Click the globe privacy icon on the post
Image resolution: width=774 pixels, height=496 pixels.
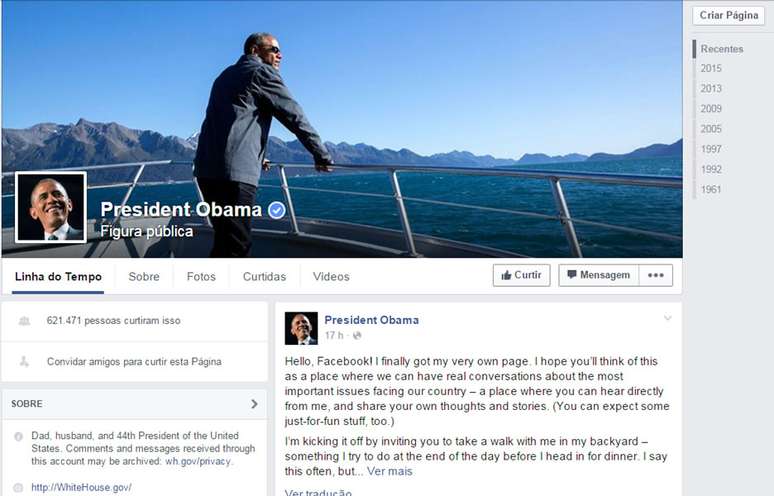[357, 336]
